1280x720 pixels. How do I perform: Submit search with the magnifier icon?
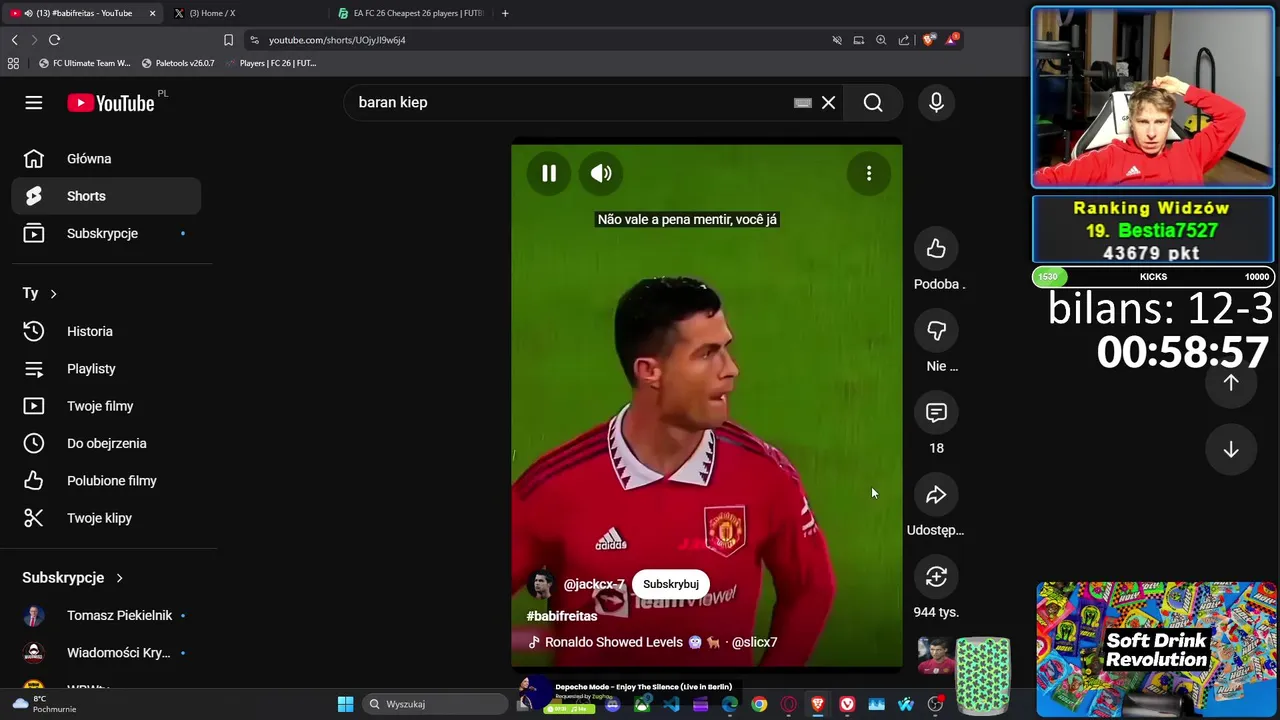click(873, 102)
